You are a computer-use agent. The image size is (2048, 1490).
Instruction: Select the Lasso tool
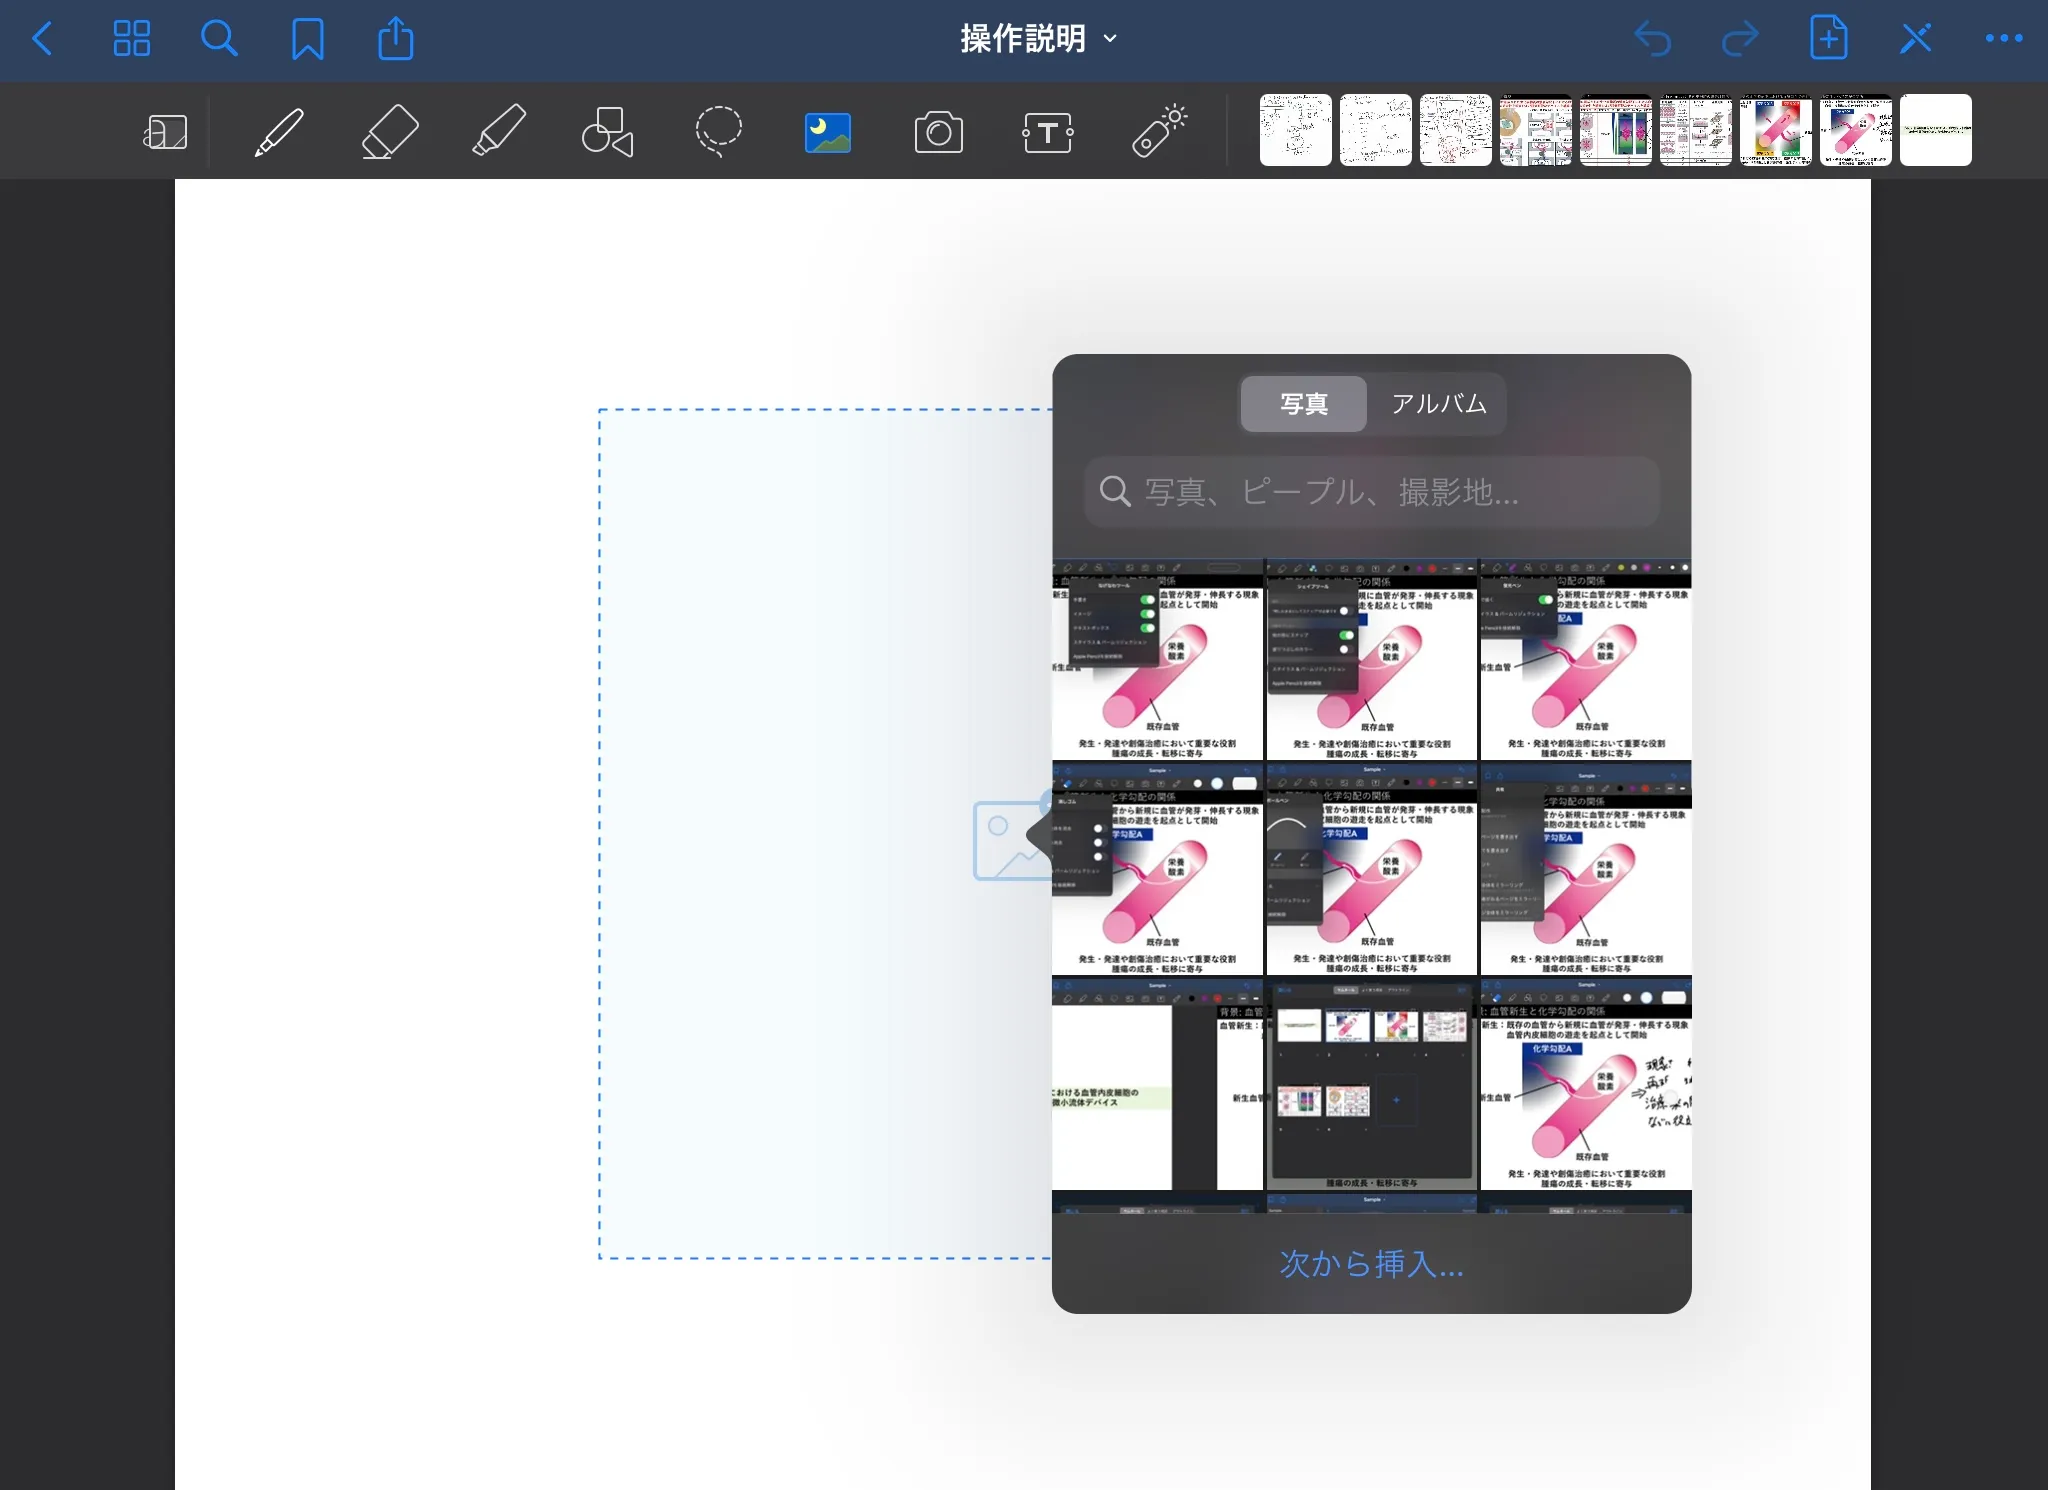tap(718, 131)
